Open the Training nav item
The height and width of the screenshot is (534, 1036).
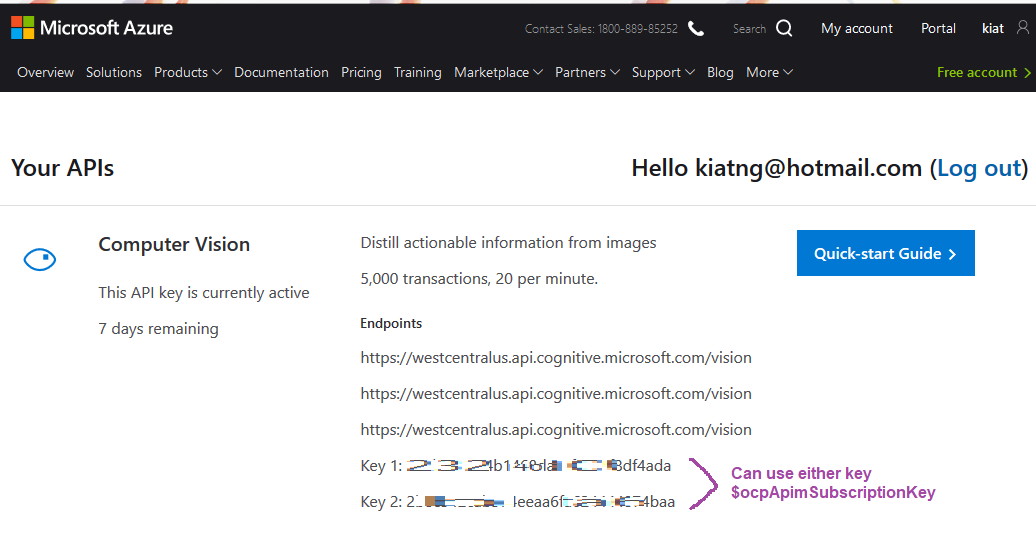(x=417, y=72)
